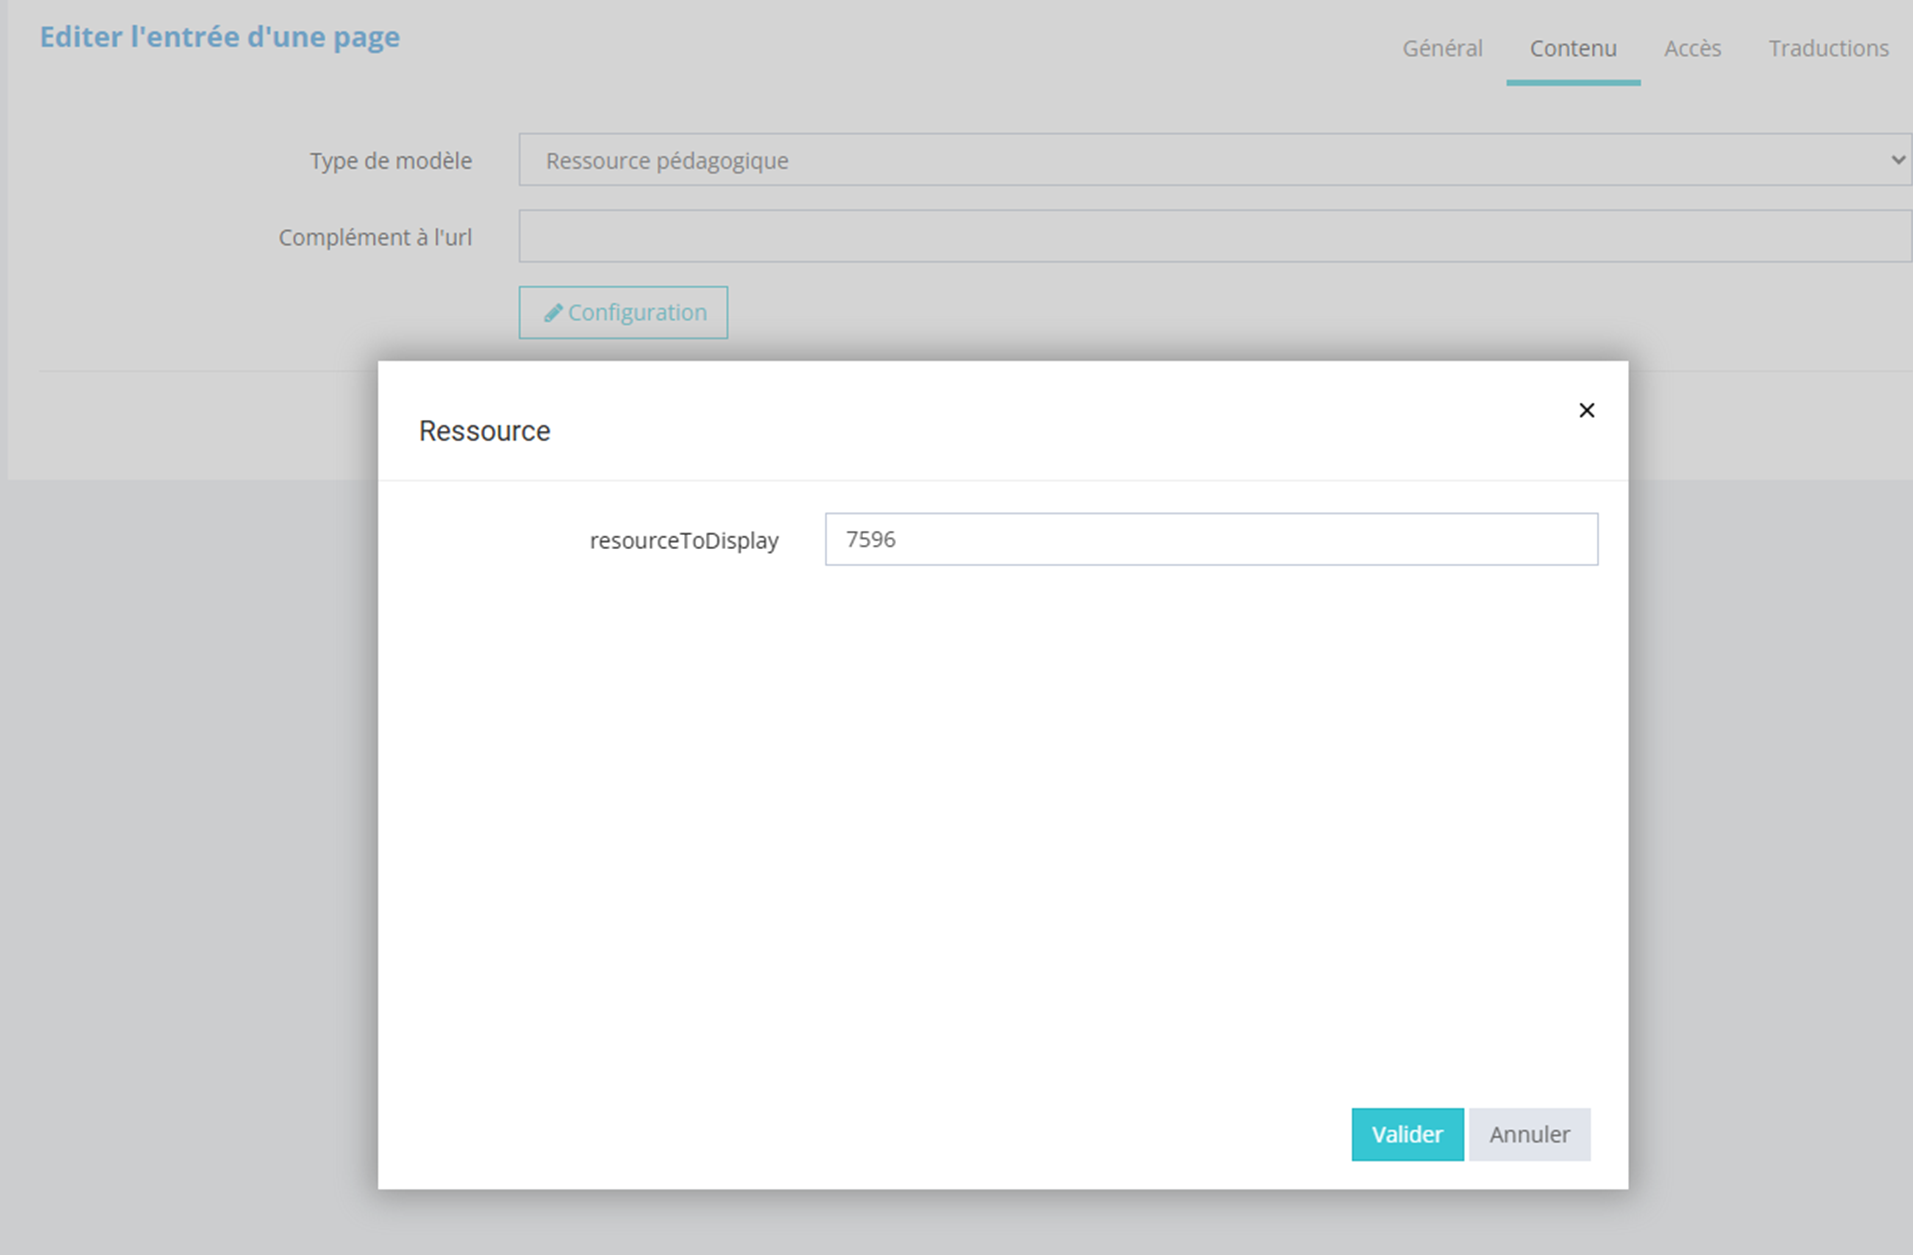The width and height of the screenshot is (1913, 1255).
Task: Click the 7596 value in the text box
Action: tap(871, 539)
